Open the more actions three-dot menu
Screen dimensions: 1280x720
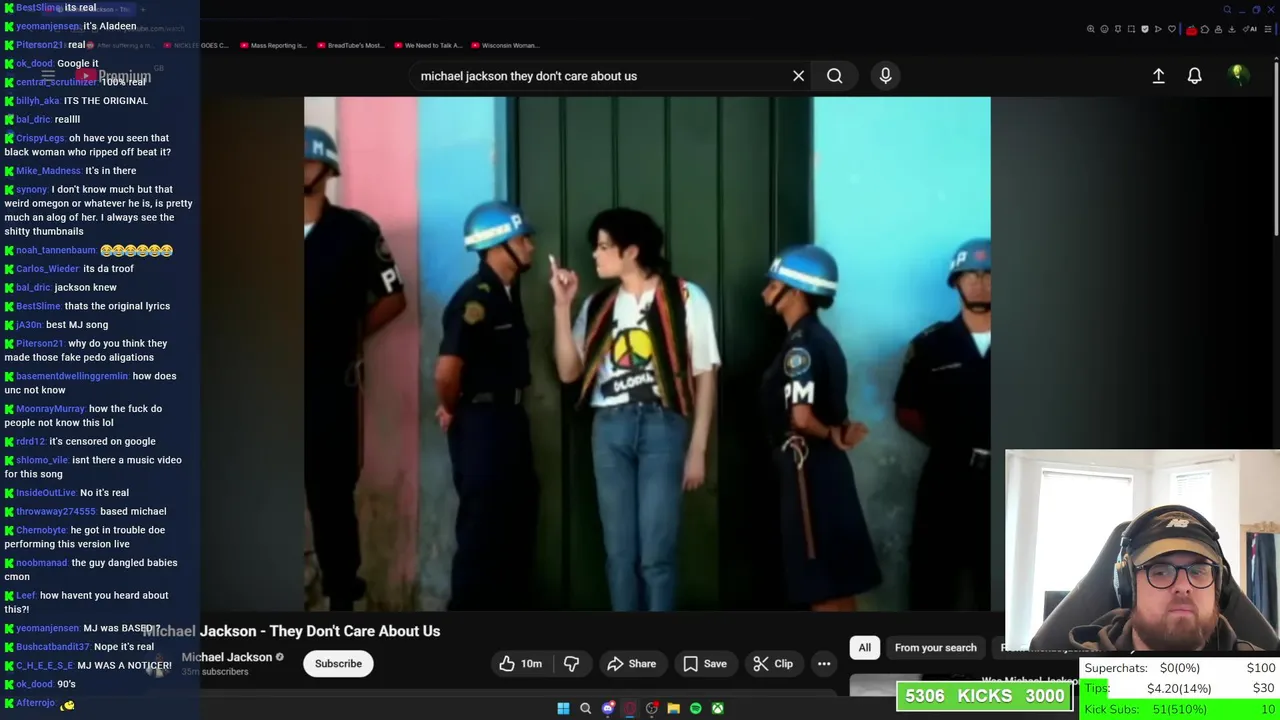(x=824, y=664)
